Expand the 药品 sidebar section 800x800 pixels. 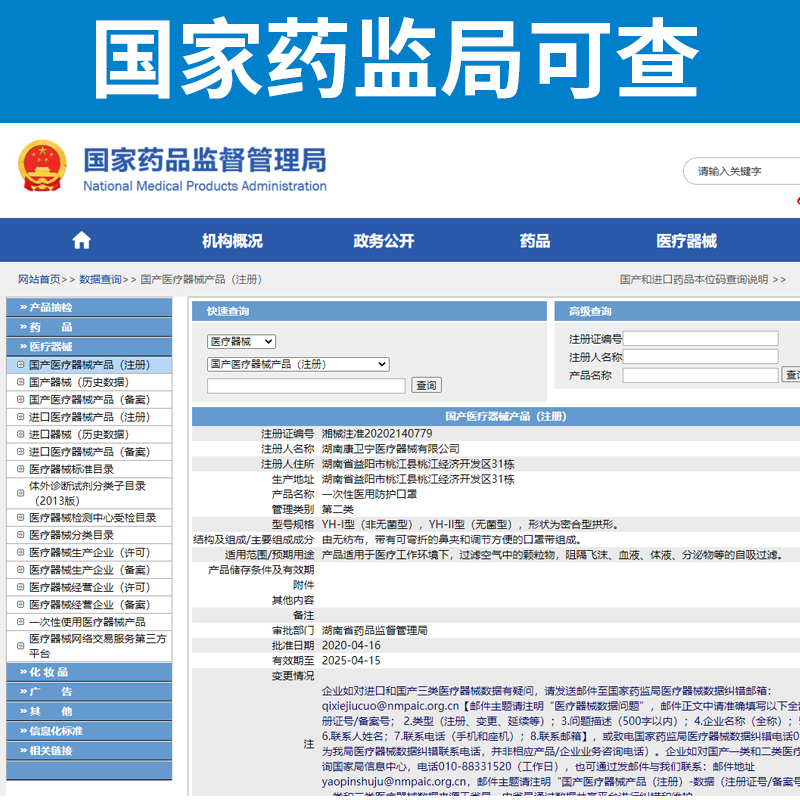[x=89, y=327]
